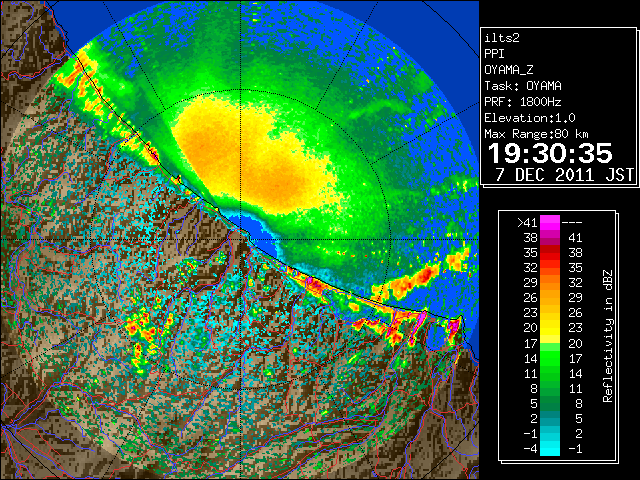
Task: Click the vertical 'Reflectivity in dBZ' label
Action: tap(607, 336)
